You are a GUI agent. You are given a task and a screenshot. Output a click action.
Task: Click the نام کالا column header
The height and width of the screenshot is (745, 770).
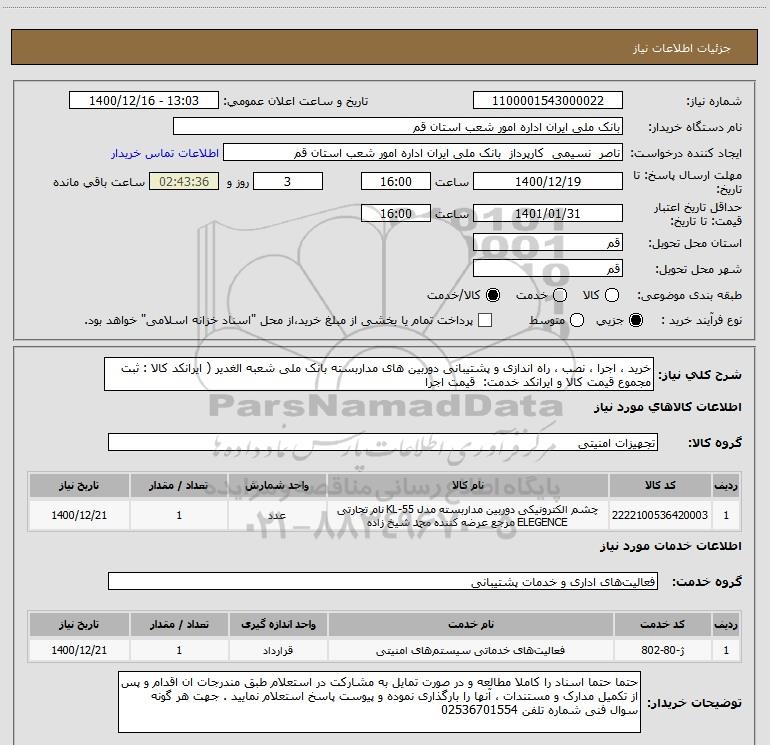pos(467,485)
